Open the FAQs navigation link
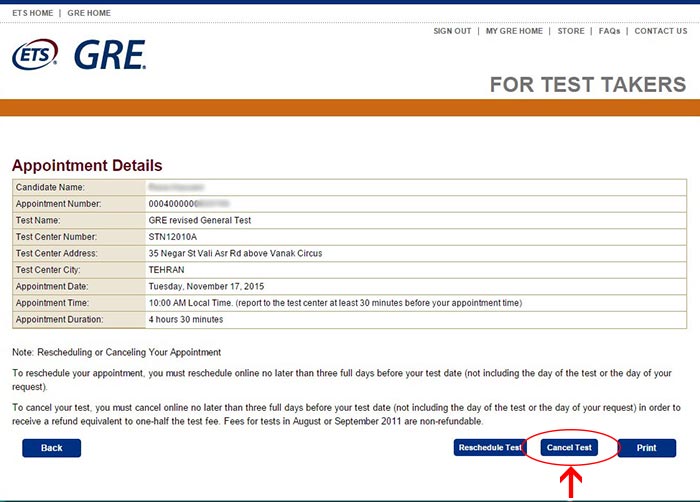 tap(609, 31)
